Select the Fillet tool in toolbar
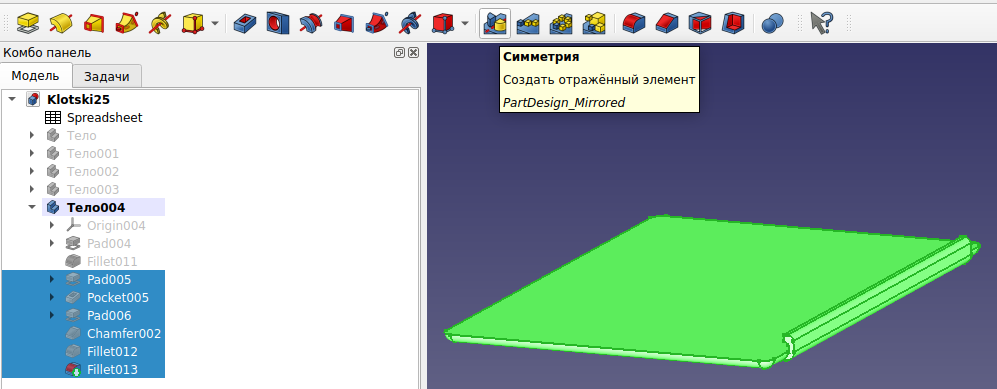The width and height of the screenshot is (997, 389). coord(633,24)
